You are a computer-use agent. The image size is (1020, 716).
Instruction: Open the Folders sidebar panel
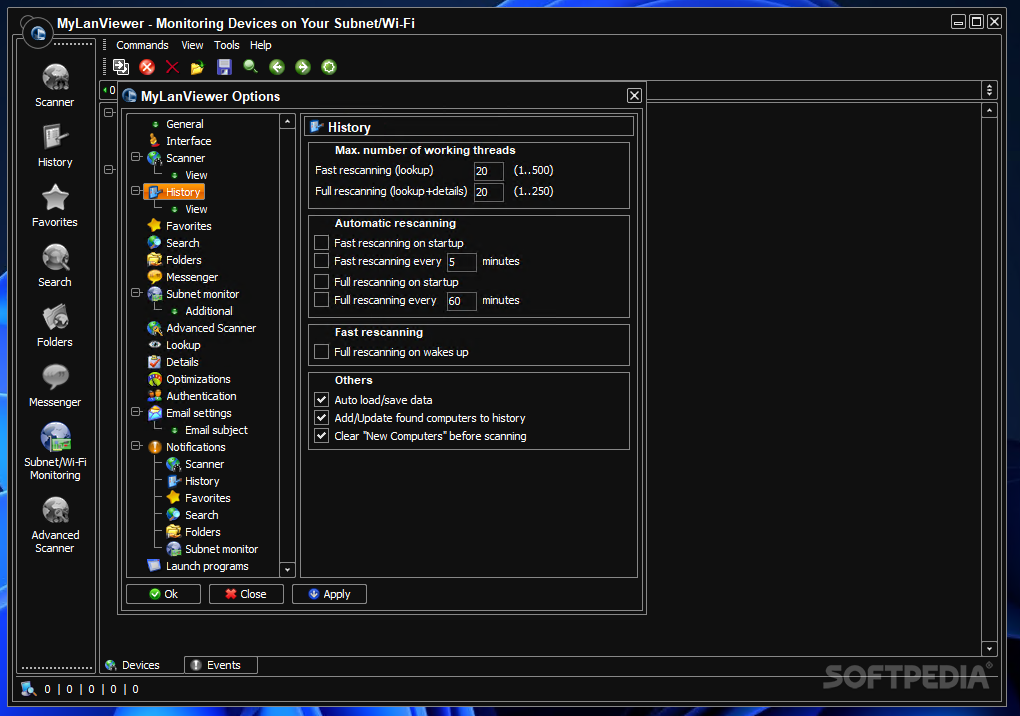tap(55, 325)
